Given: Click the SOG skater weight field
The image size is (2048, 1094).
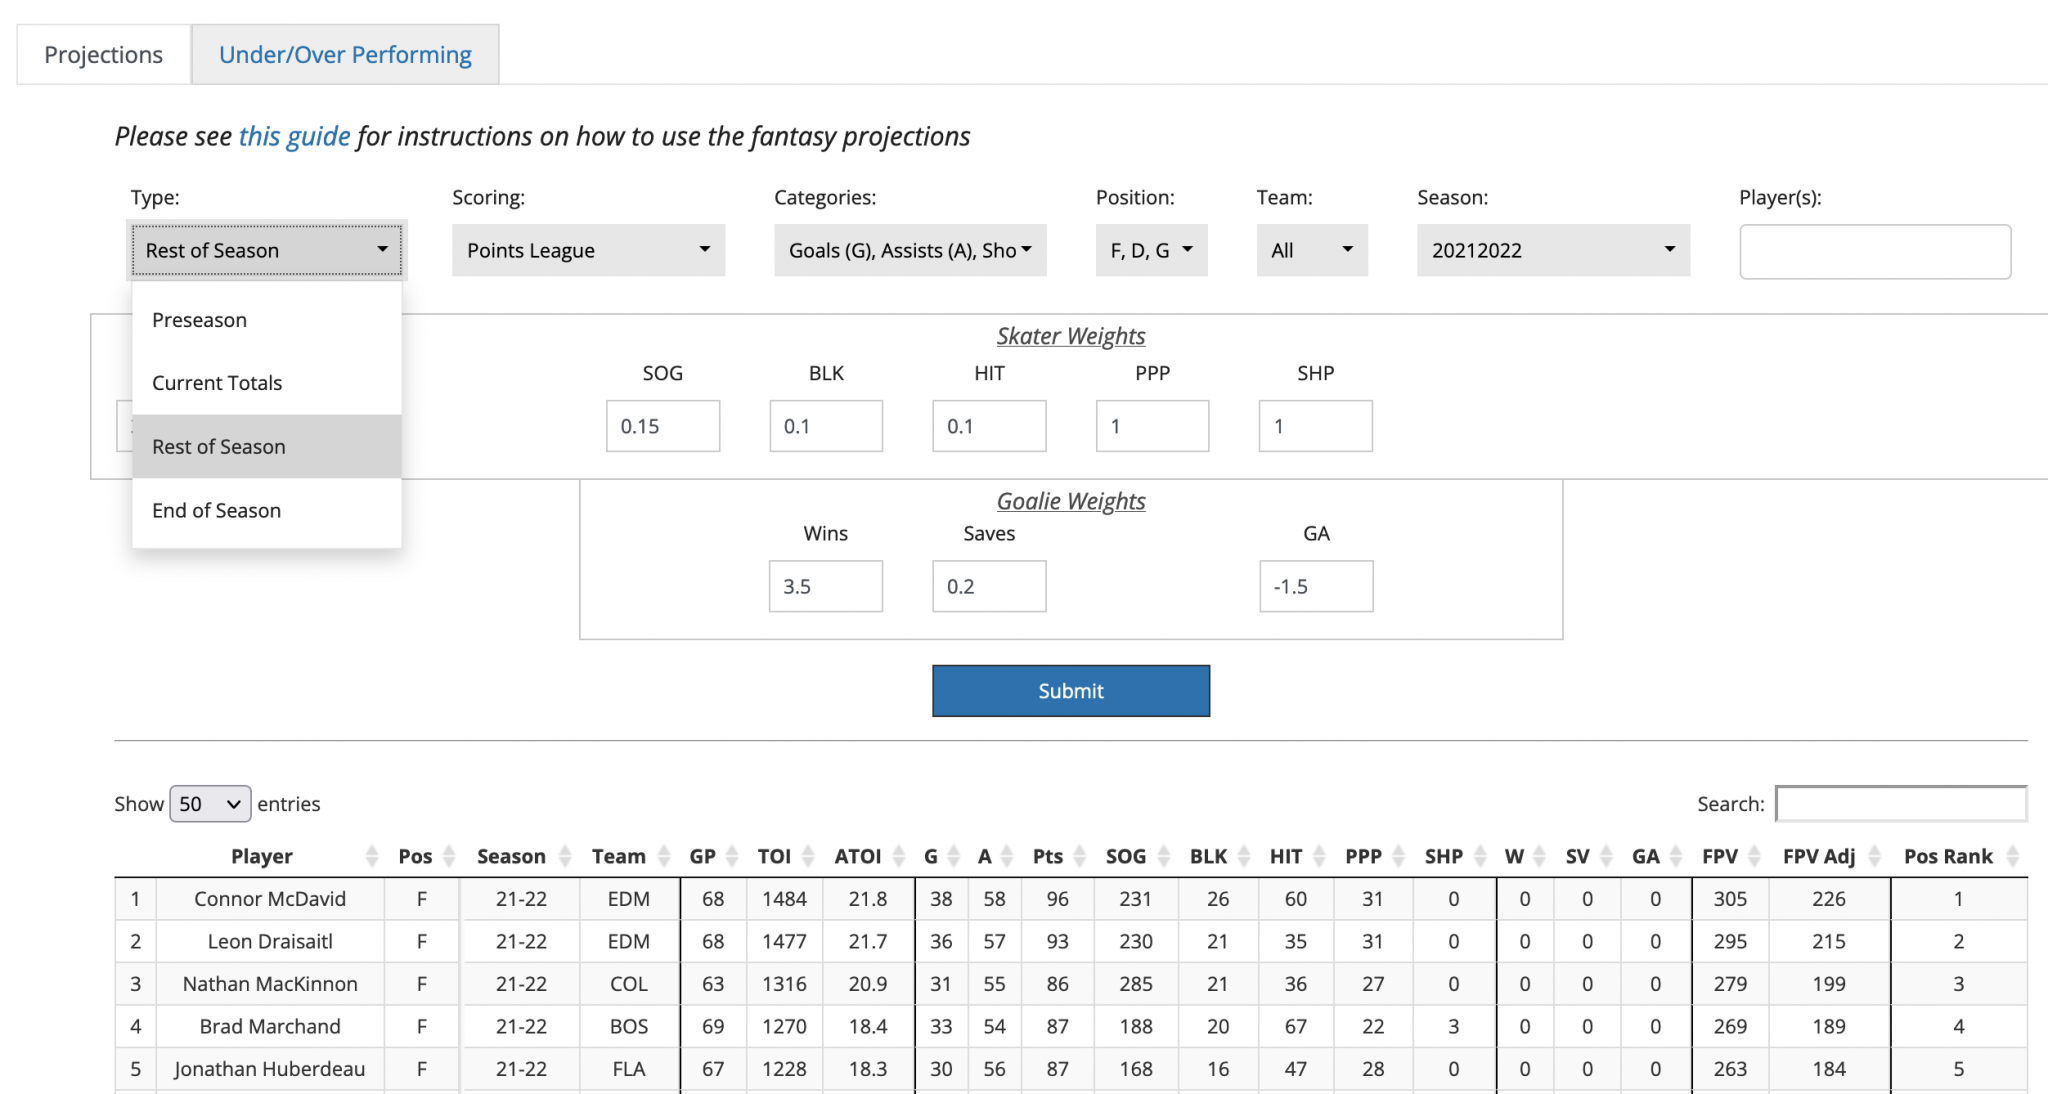Looking at the screenshot, I should coord(662,426).
